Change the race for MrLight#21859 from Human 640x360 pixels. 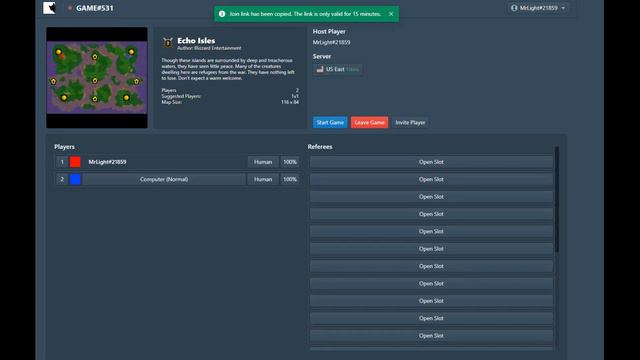coord(263,162)
